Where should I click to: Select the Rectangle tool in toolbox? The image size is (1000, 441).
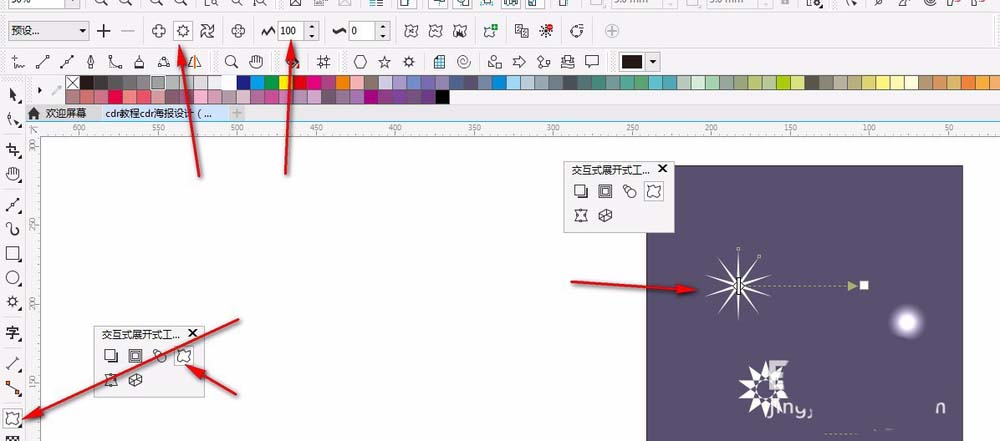(x=13, y=253)
